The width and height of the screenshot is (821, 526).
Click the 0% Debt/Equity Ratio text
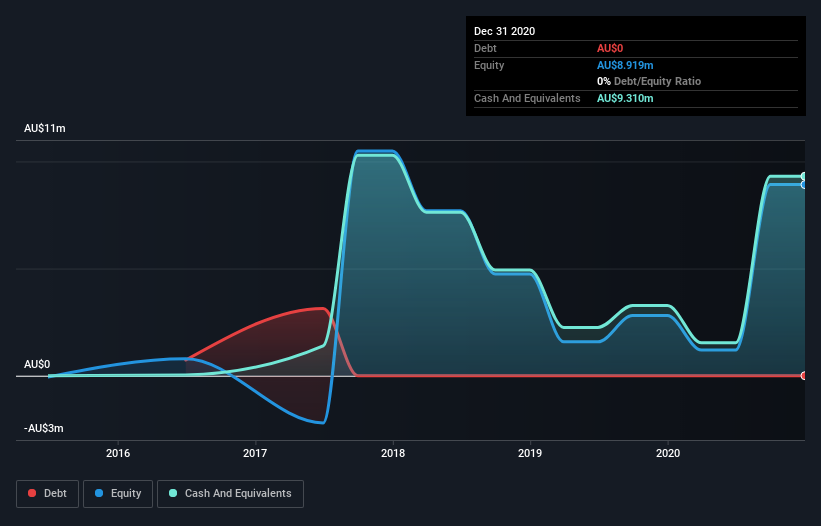pyautogui.click(x=649, y=82)
